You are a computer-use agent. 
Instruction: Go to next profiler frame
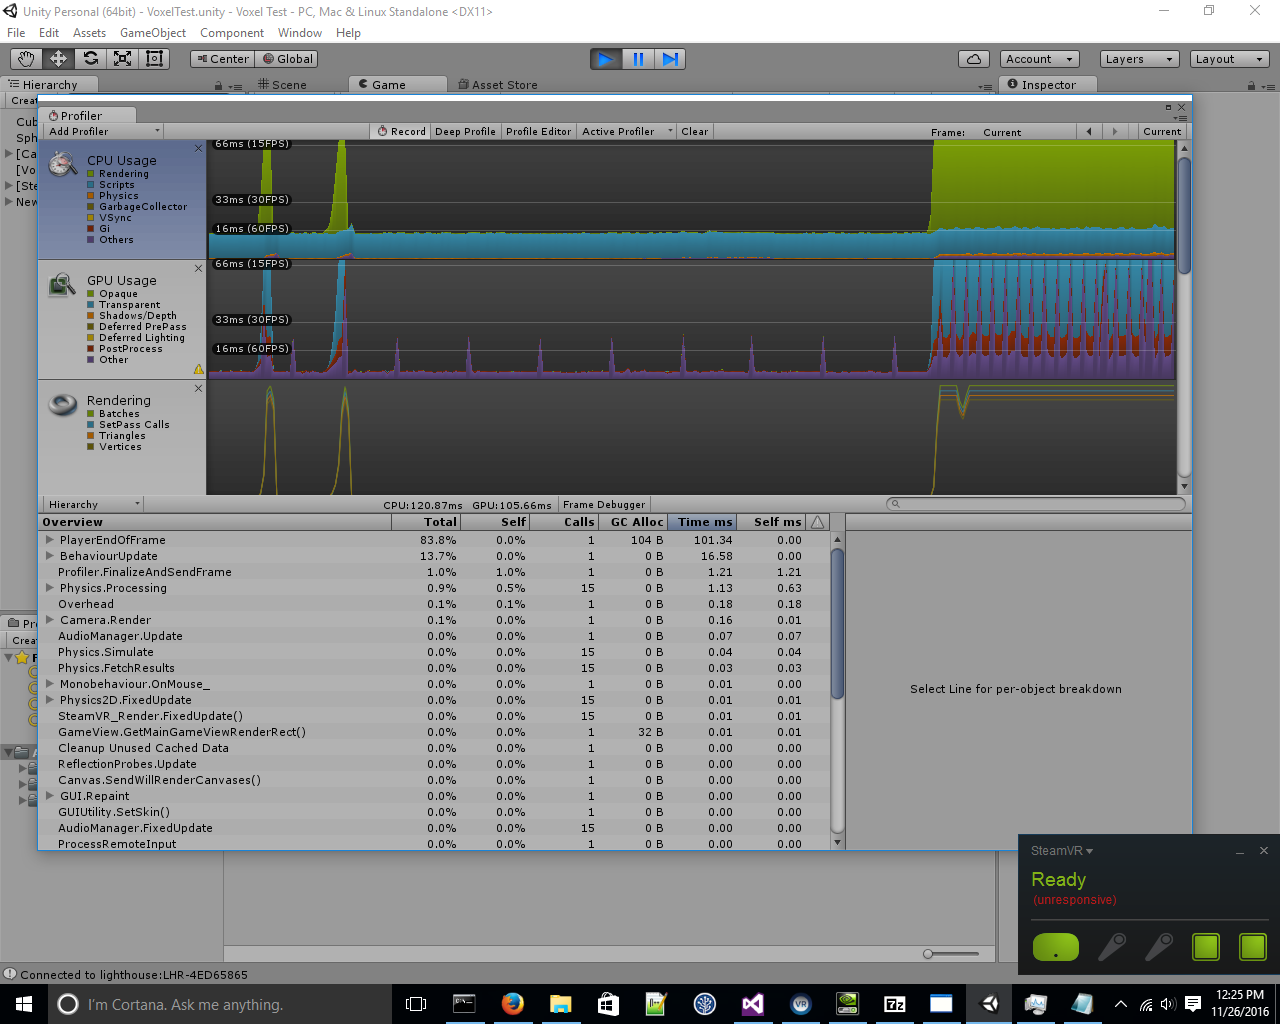(x=1115, y=131)
